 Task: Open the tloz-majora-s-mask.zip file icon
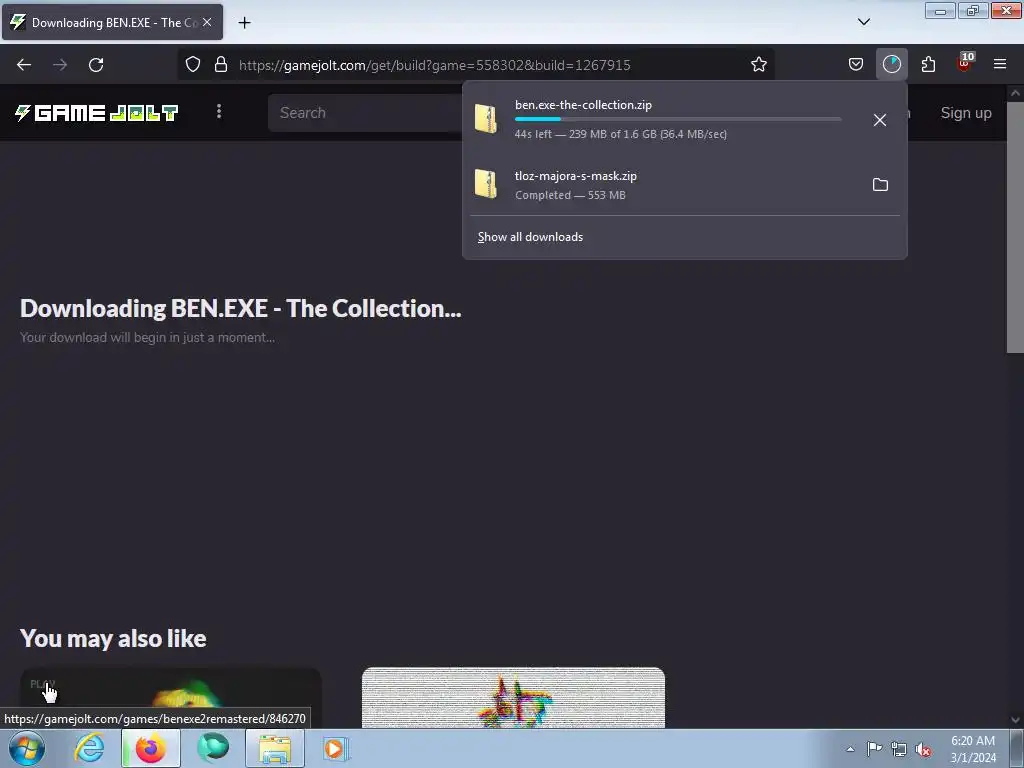[x=486, y=184]
